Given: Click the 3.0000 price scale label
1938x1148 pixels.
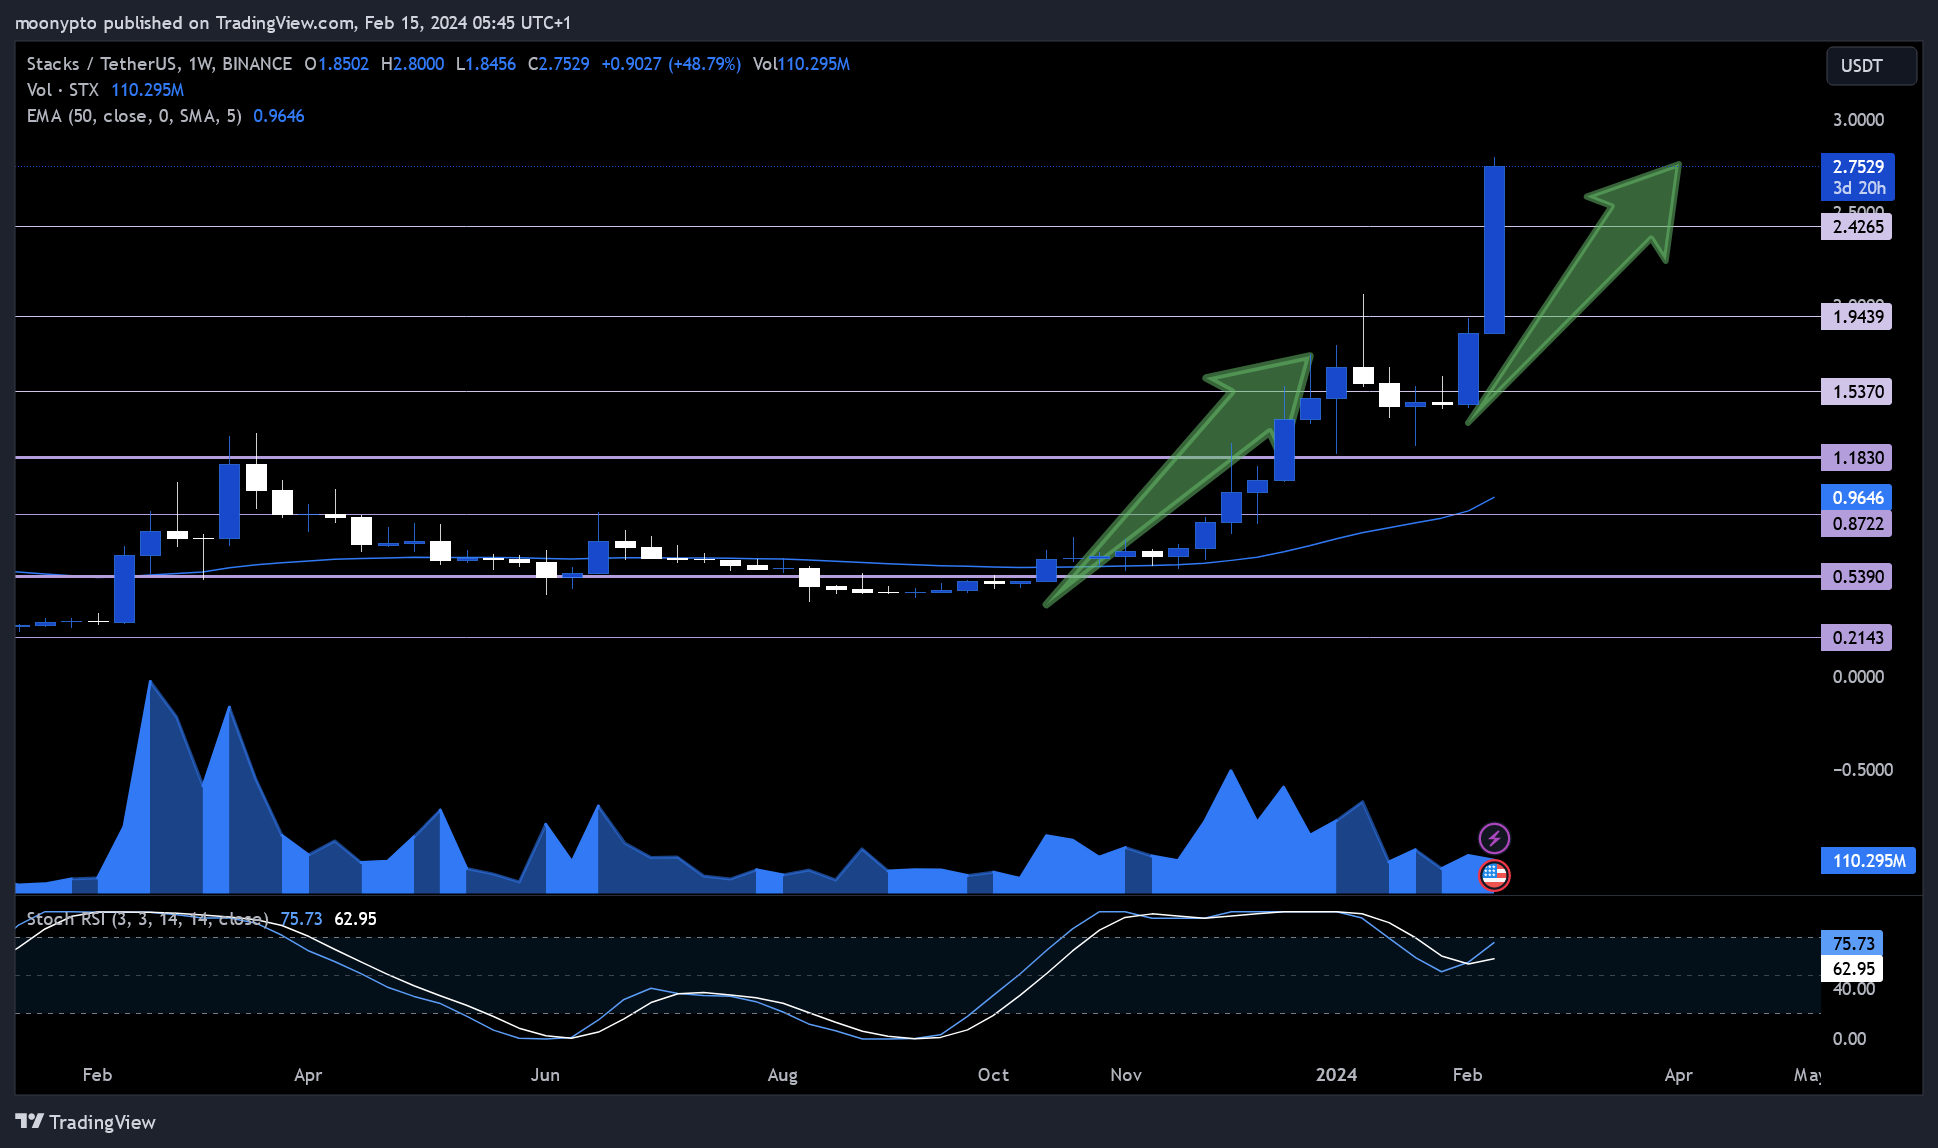Looking at the screenshot, I should point(1858,120).
